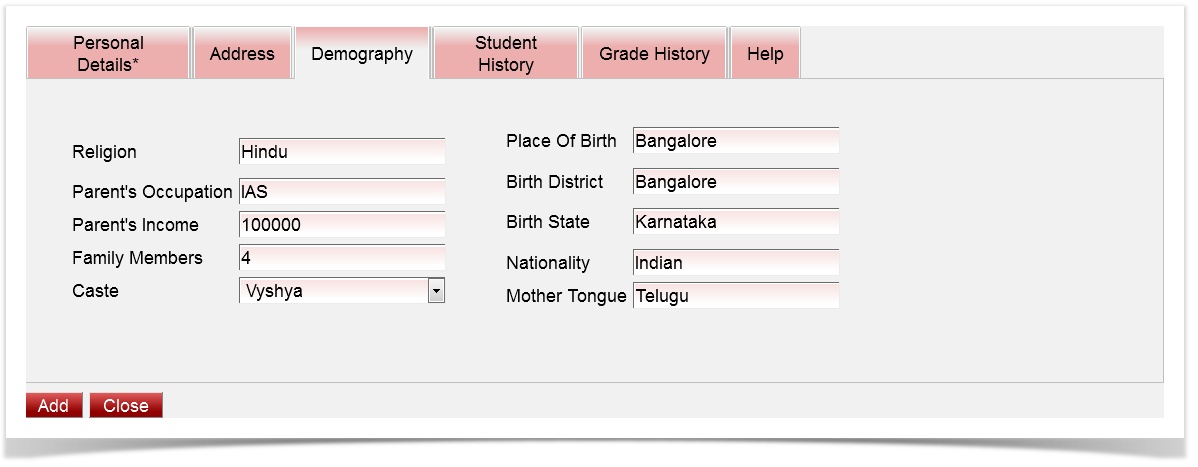Go to the Grade History tab
The width and height of the screenshot is (1198, 467).
(x=654, y=54)
